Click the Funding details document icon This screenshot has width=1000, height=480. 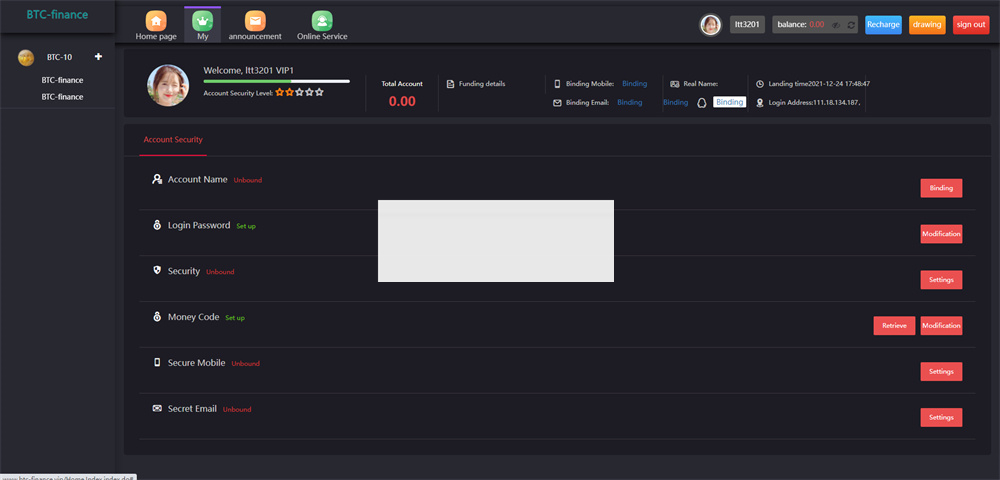[x=450, y=84]
